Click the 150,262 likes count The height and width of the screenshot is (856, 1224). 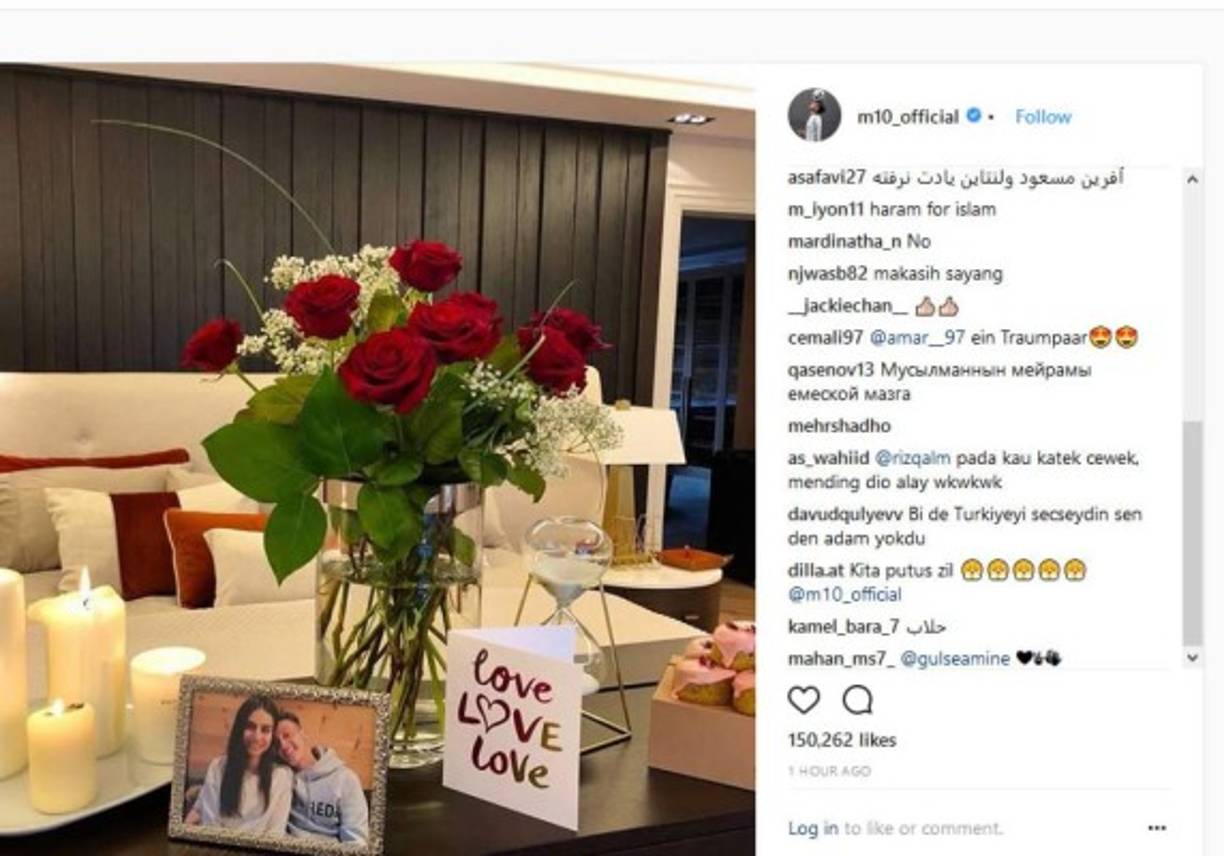point(842,741)
